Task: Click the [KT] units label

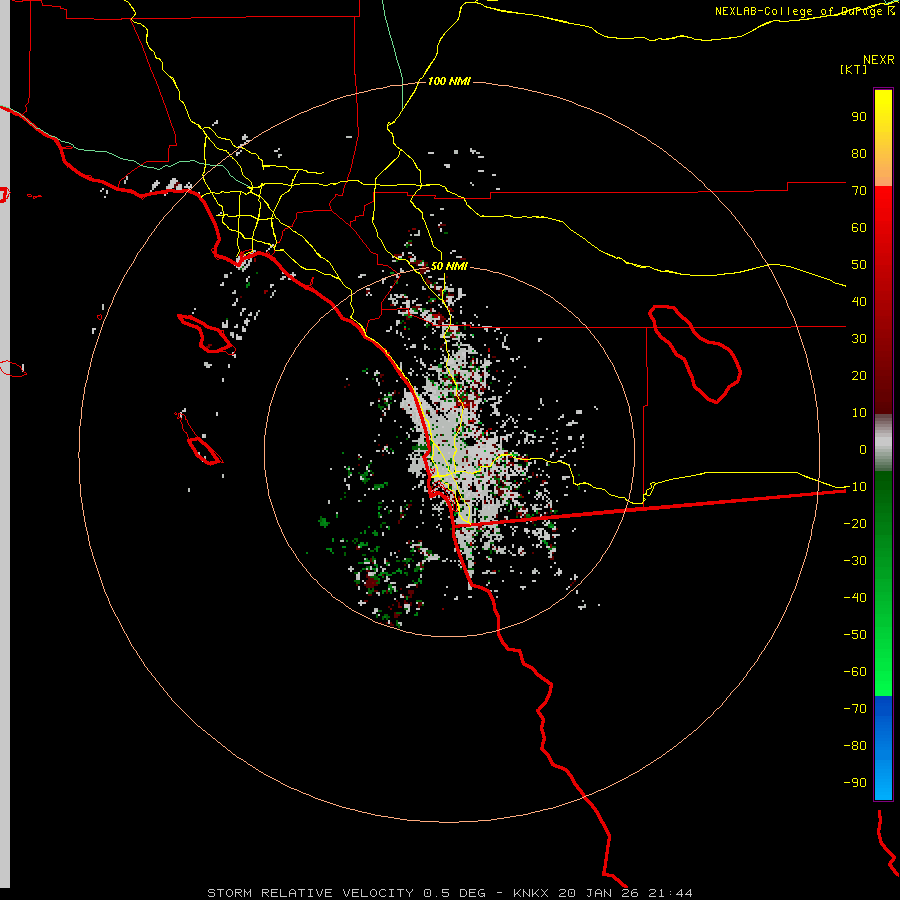Action: [x=854, y=69]
